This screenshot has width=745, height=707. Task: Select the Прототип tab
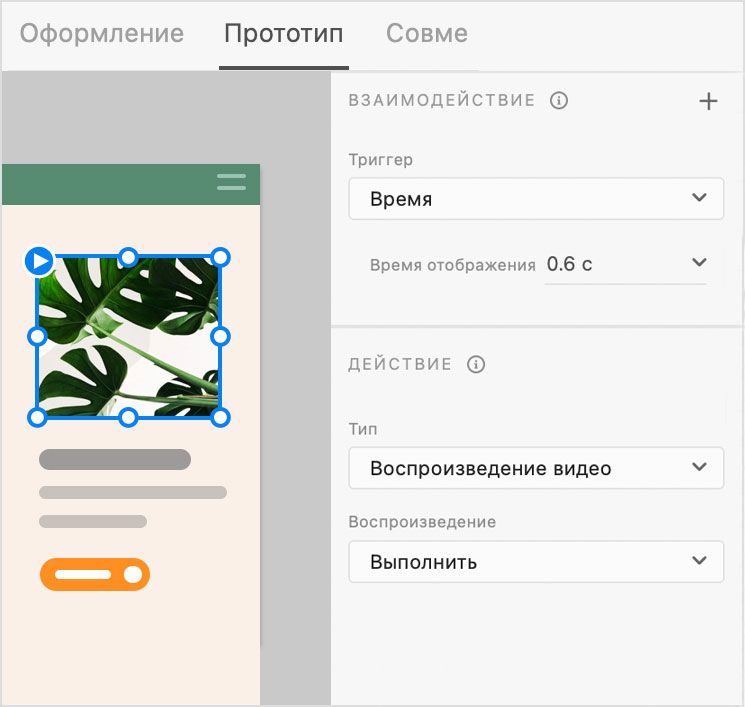(x=284, y=34)
